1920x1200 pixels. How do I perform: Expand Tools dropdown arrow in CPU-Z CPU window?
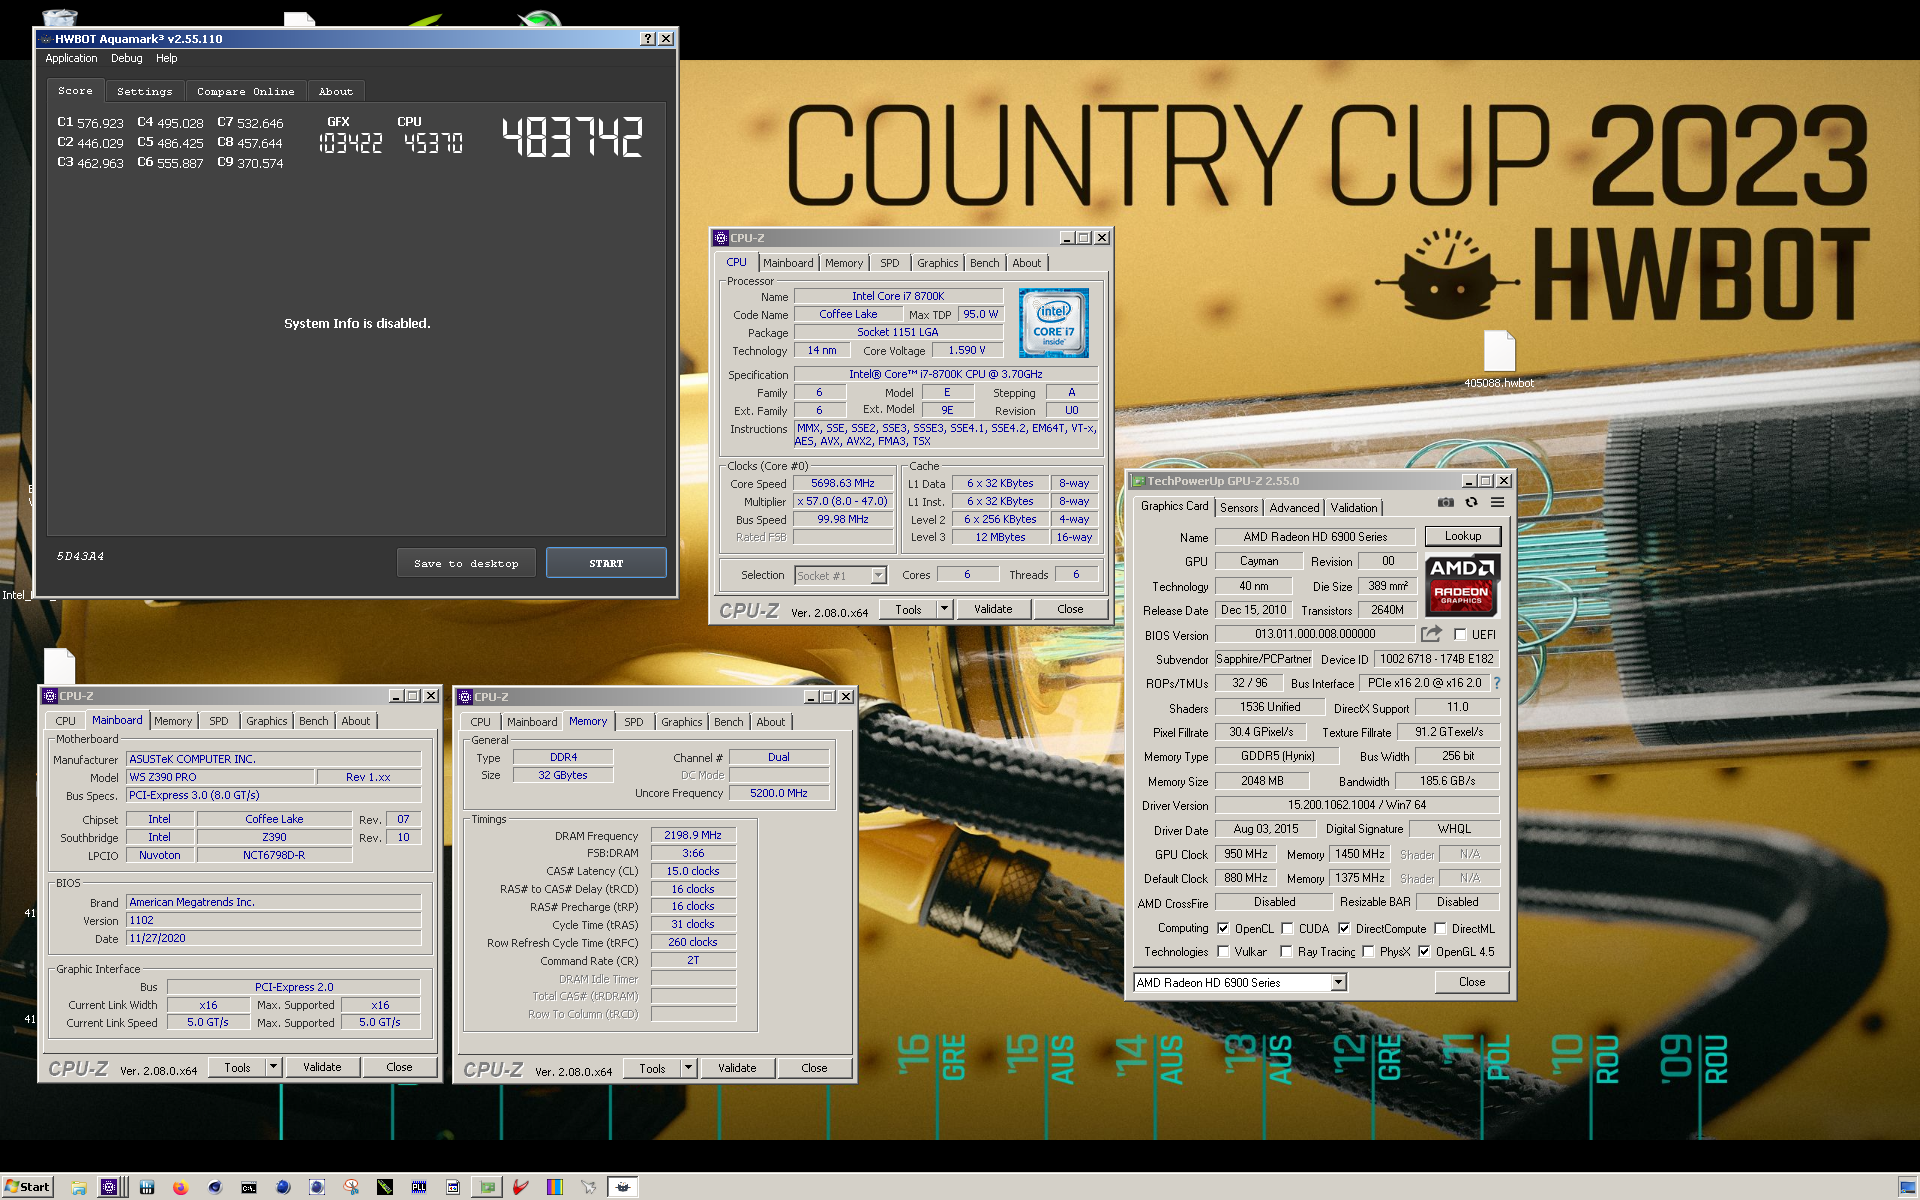coord(944,609)
